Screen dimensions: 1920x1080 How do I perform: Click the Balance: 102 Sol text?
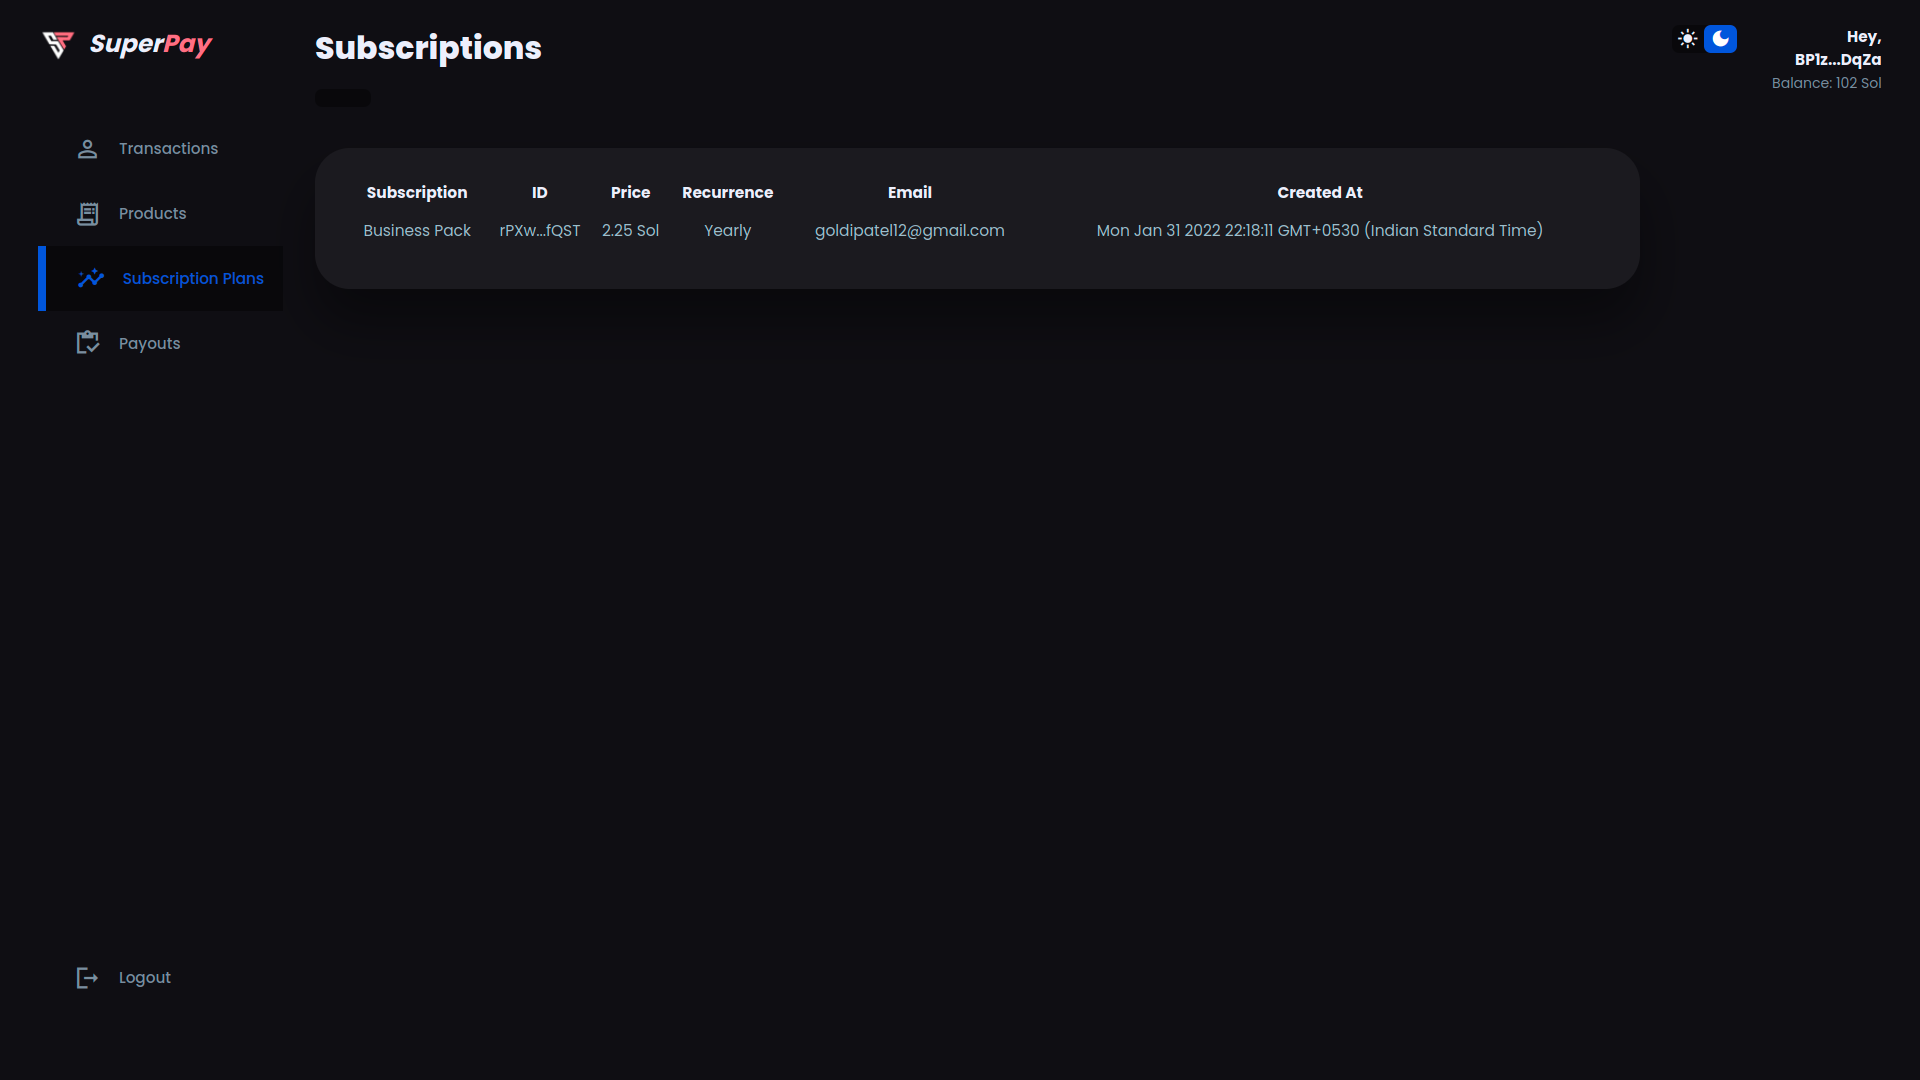(1827, 84)
